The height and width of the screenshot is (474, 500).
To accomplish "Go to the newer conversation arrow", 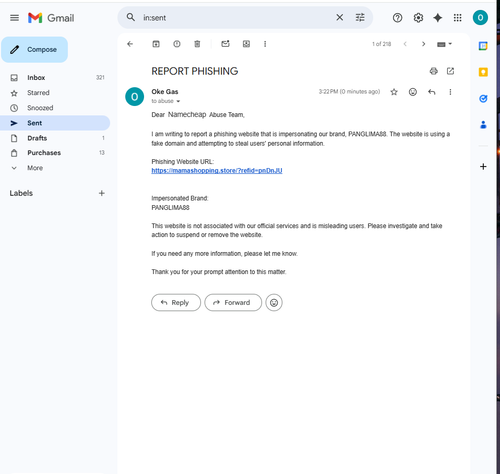I will (x=405, y=44).
